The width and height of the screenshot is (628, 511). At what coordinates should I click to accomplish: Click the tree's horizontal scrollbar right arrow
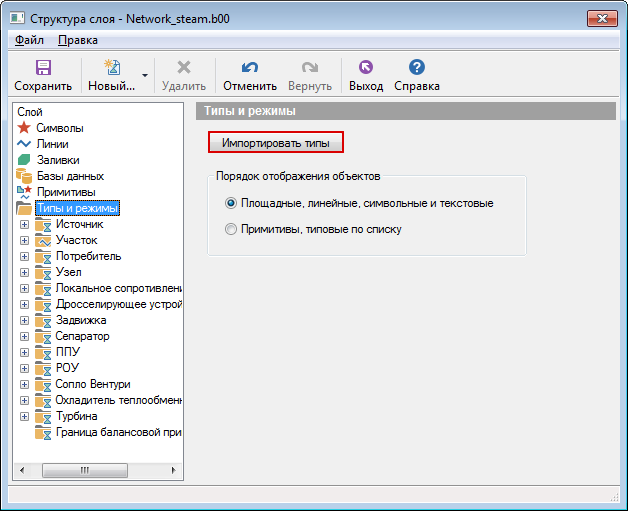click(x=172, y=470)
